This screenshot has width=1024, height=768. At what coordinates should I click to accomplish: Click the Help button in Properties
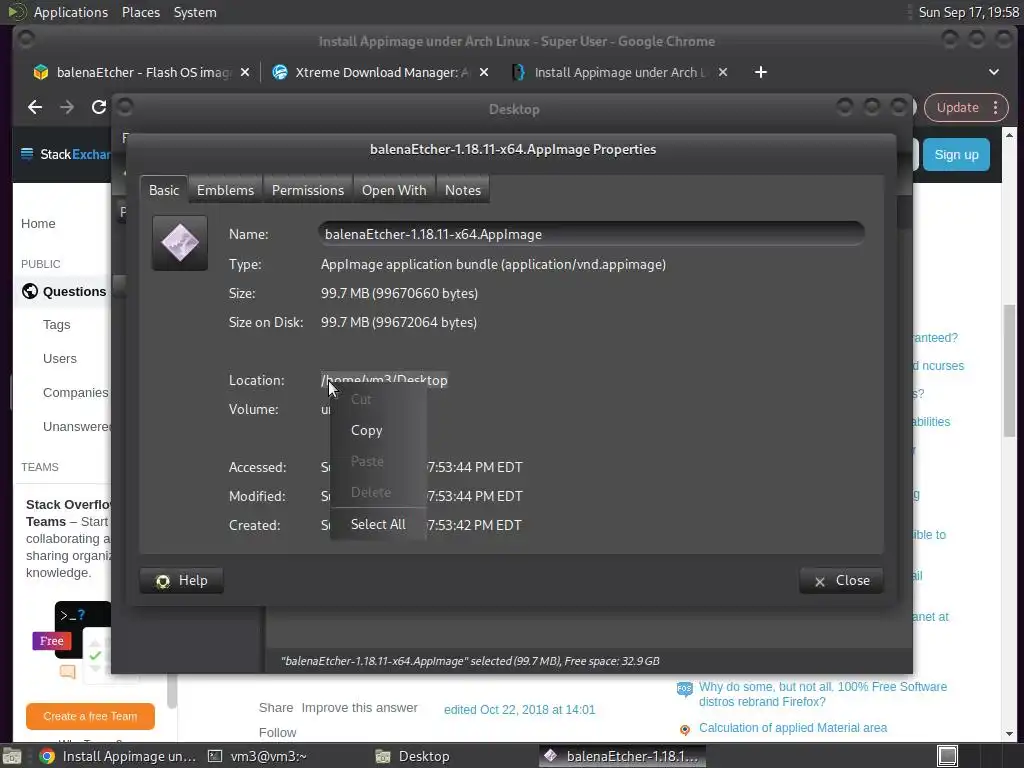pos(182,581)
